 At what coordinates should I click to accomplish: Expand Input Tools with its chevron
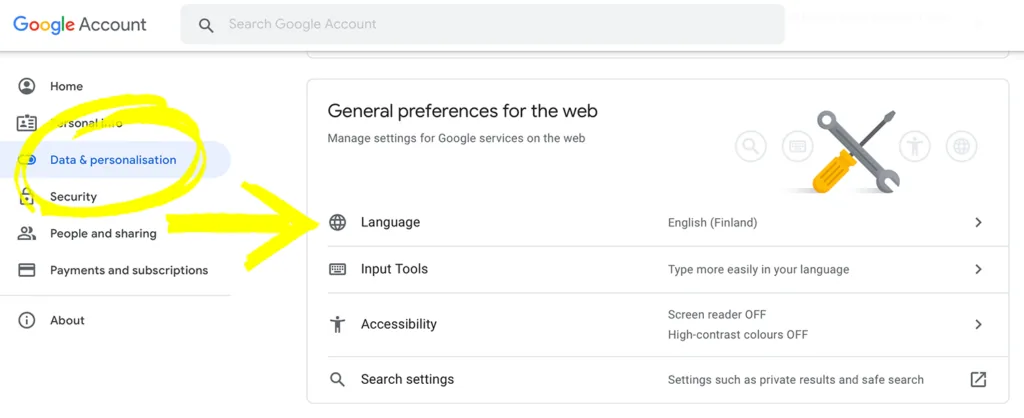pyautogui.click(x=978, y=269)
